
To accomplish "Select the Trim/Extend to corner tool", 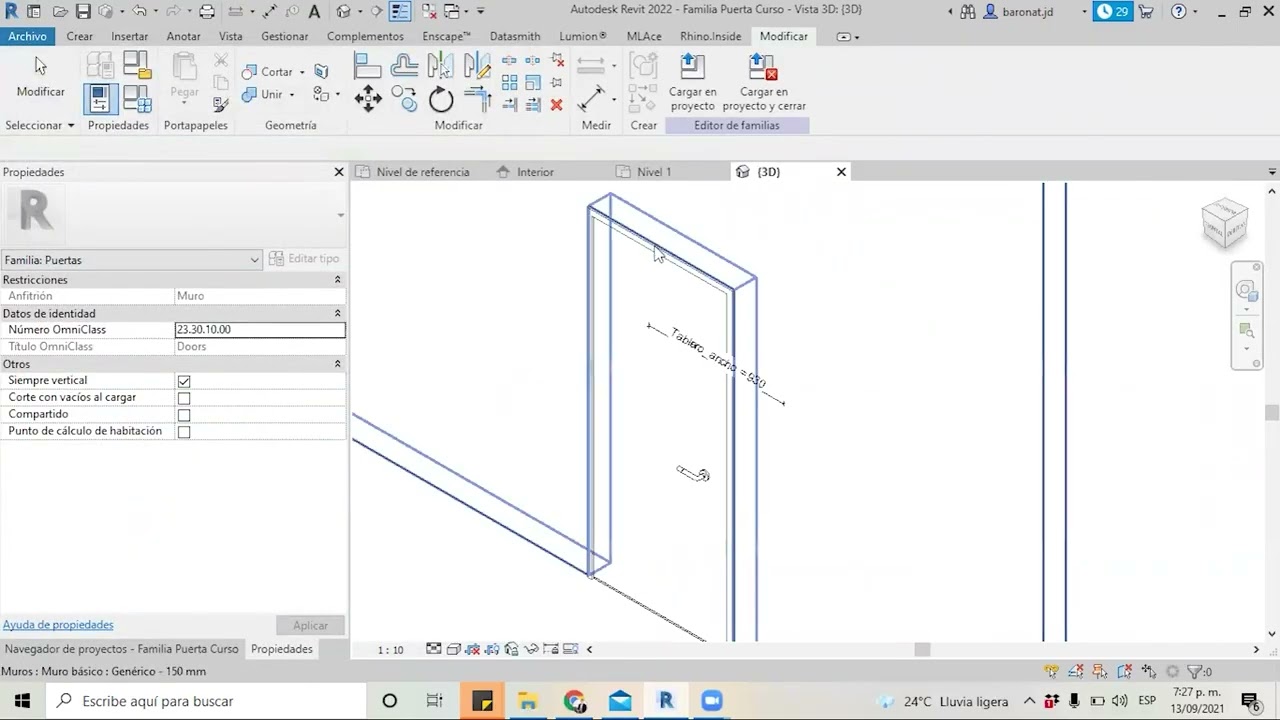I will (477, 98).
